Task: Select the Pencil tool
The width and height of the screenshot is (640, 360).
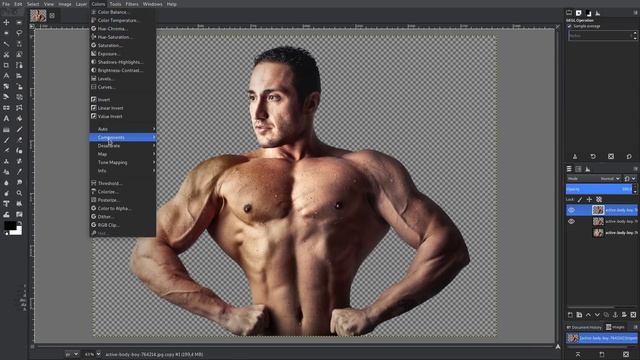Action: 19,129
